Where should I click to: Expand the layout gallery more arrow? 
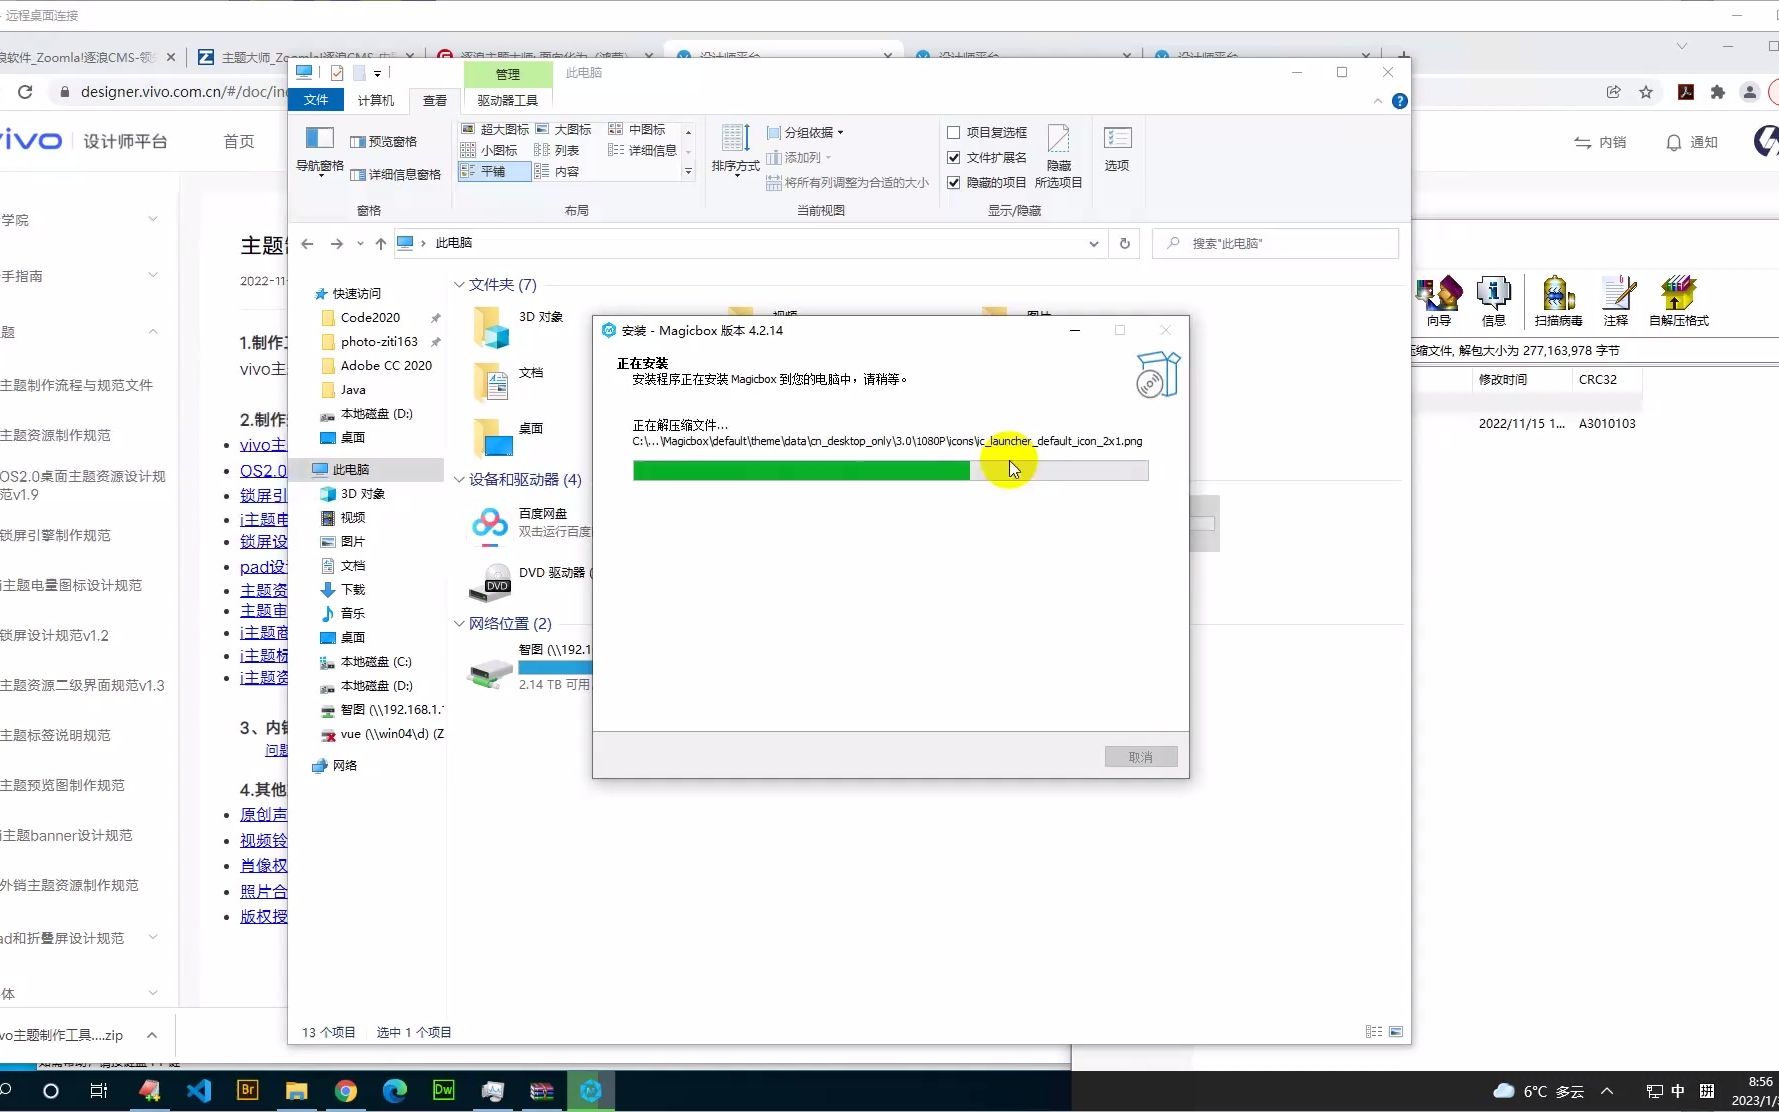pyautogui.click(x=688, y=172)
